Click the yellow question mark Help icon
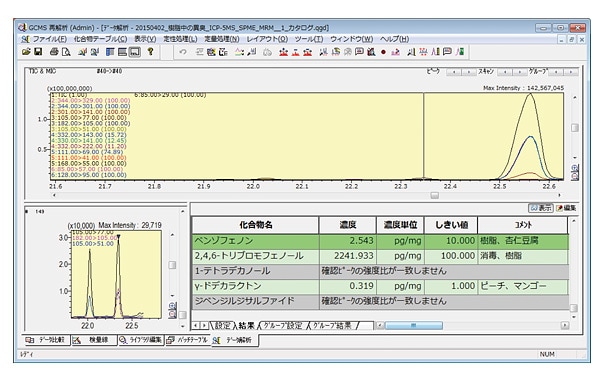Screen dimensions: 602x370 click(150, 51)
